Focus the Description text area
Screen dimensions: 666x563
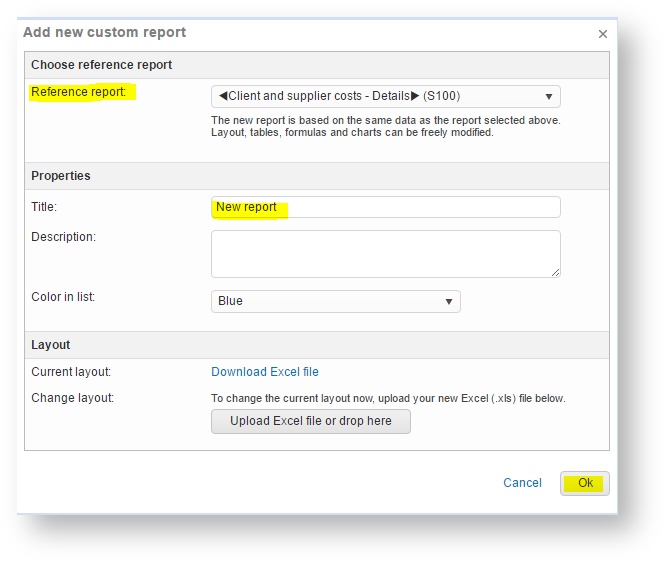tap(386, 254)
